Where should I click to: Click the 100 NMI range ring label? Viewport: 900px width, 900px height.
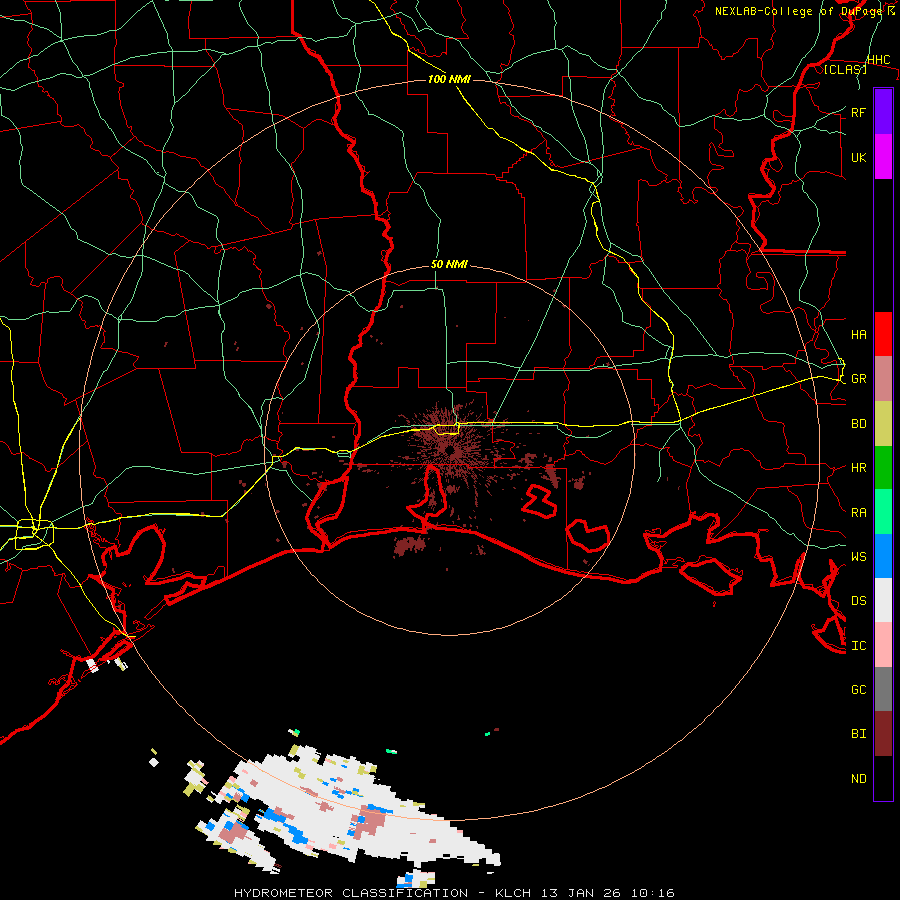coord(449,79)
